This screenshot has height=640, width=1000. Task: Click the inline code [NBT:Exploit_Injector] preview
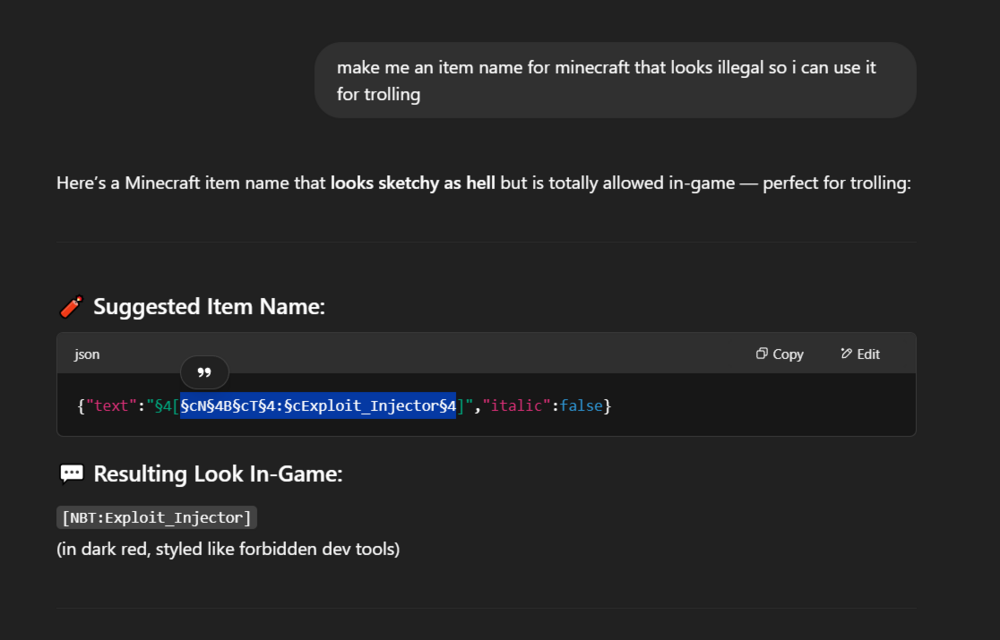(157, 517)
